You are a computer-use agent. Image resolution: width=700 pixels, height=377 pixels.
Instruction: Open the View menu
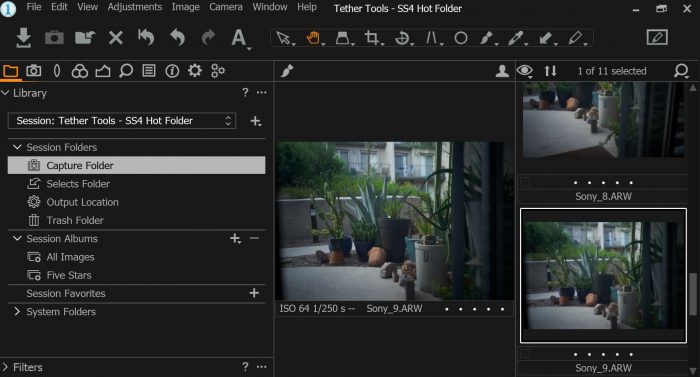(88, 7)
